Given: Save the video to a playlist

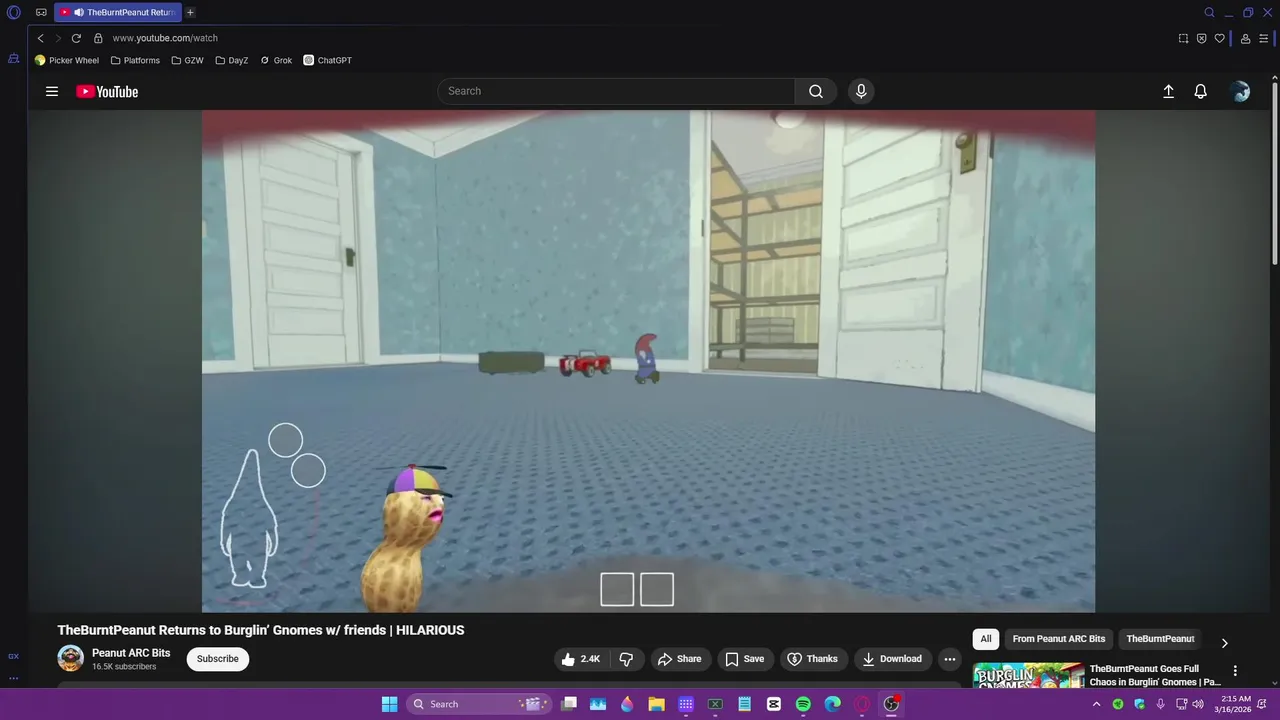Looking at the screenshot, I should pos(745,659).
